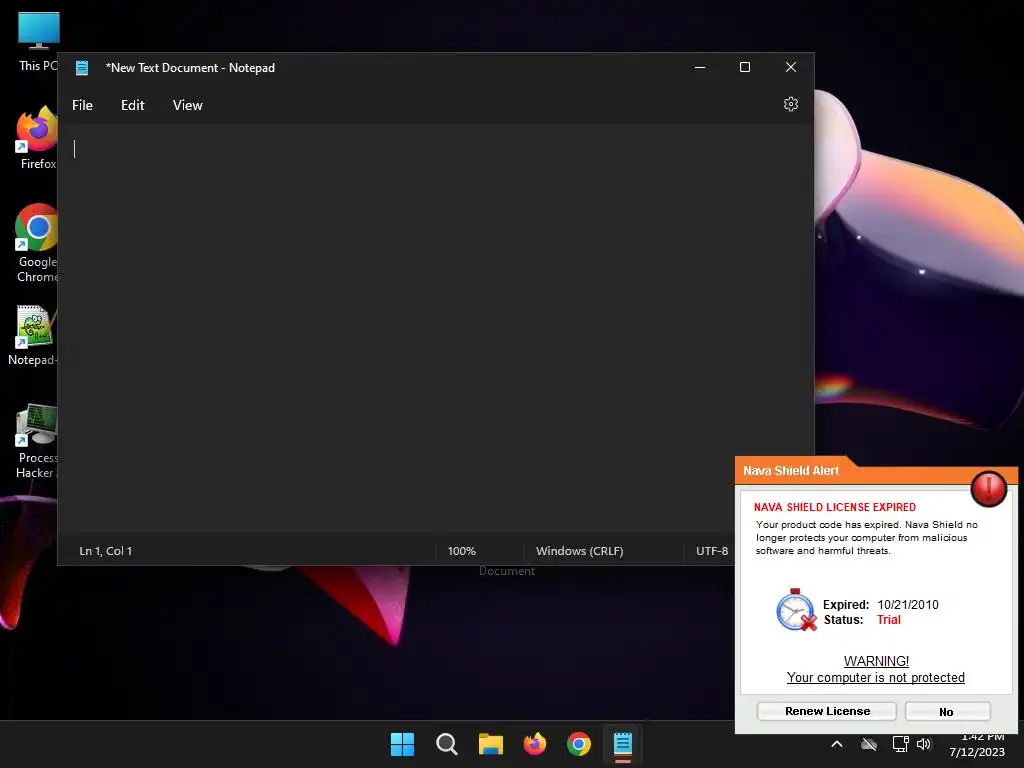Click the Expired date 10/21/2010
The height and width of the screenshot is (768, 1024).
click(x=908, y=605)
